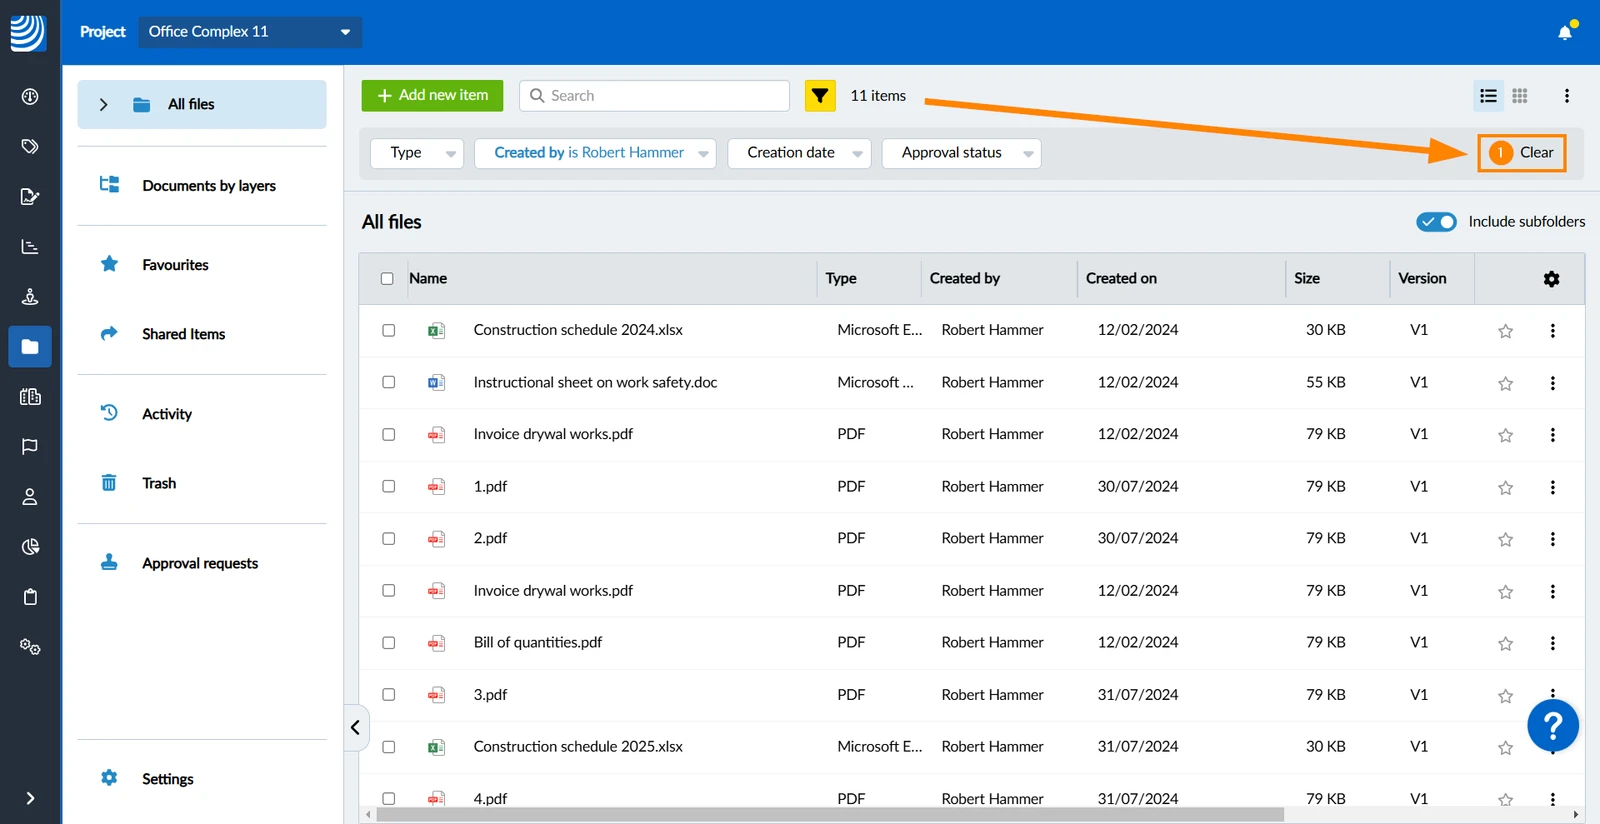Open the toolbar more options menu
1600x824 pixels.
1567,96
